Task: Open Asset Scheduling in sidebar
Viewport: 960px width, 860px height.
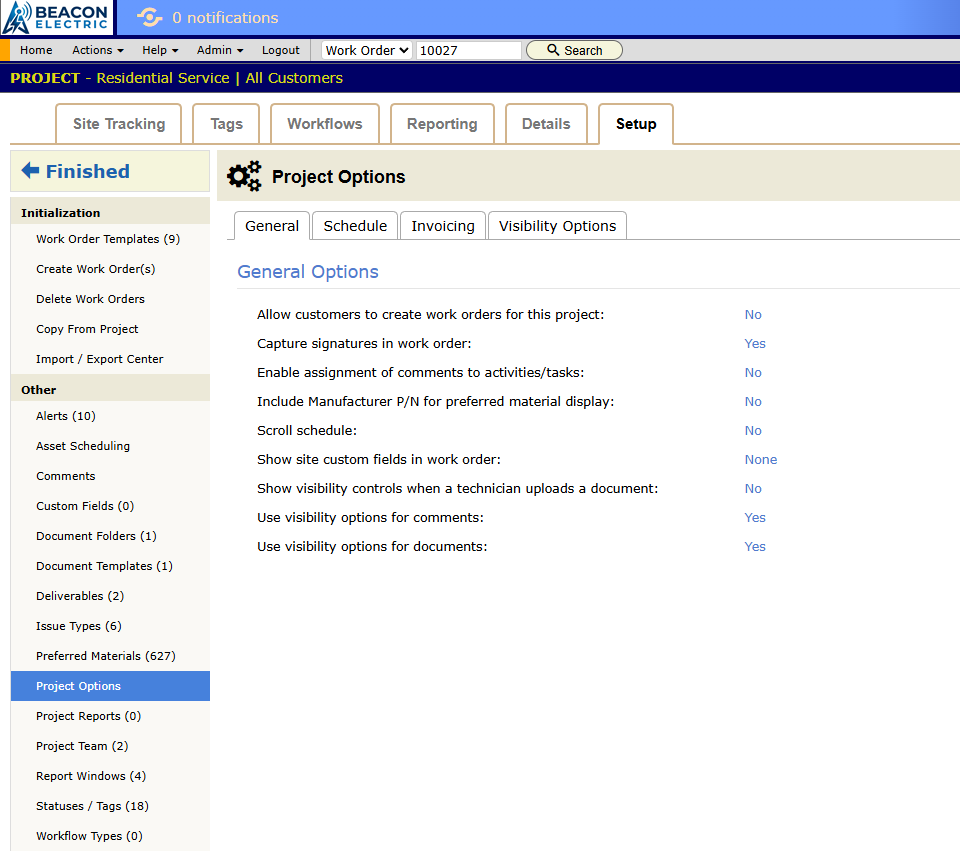Action: [83, 446]
